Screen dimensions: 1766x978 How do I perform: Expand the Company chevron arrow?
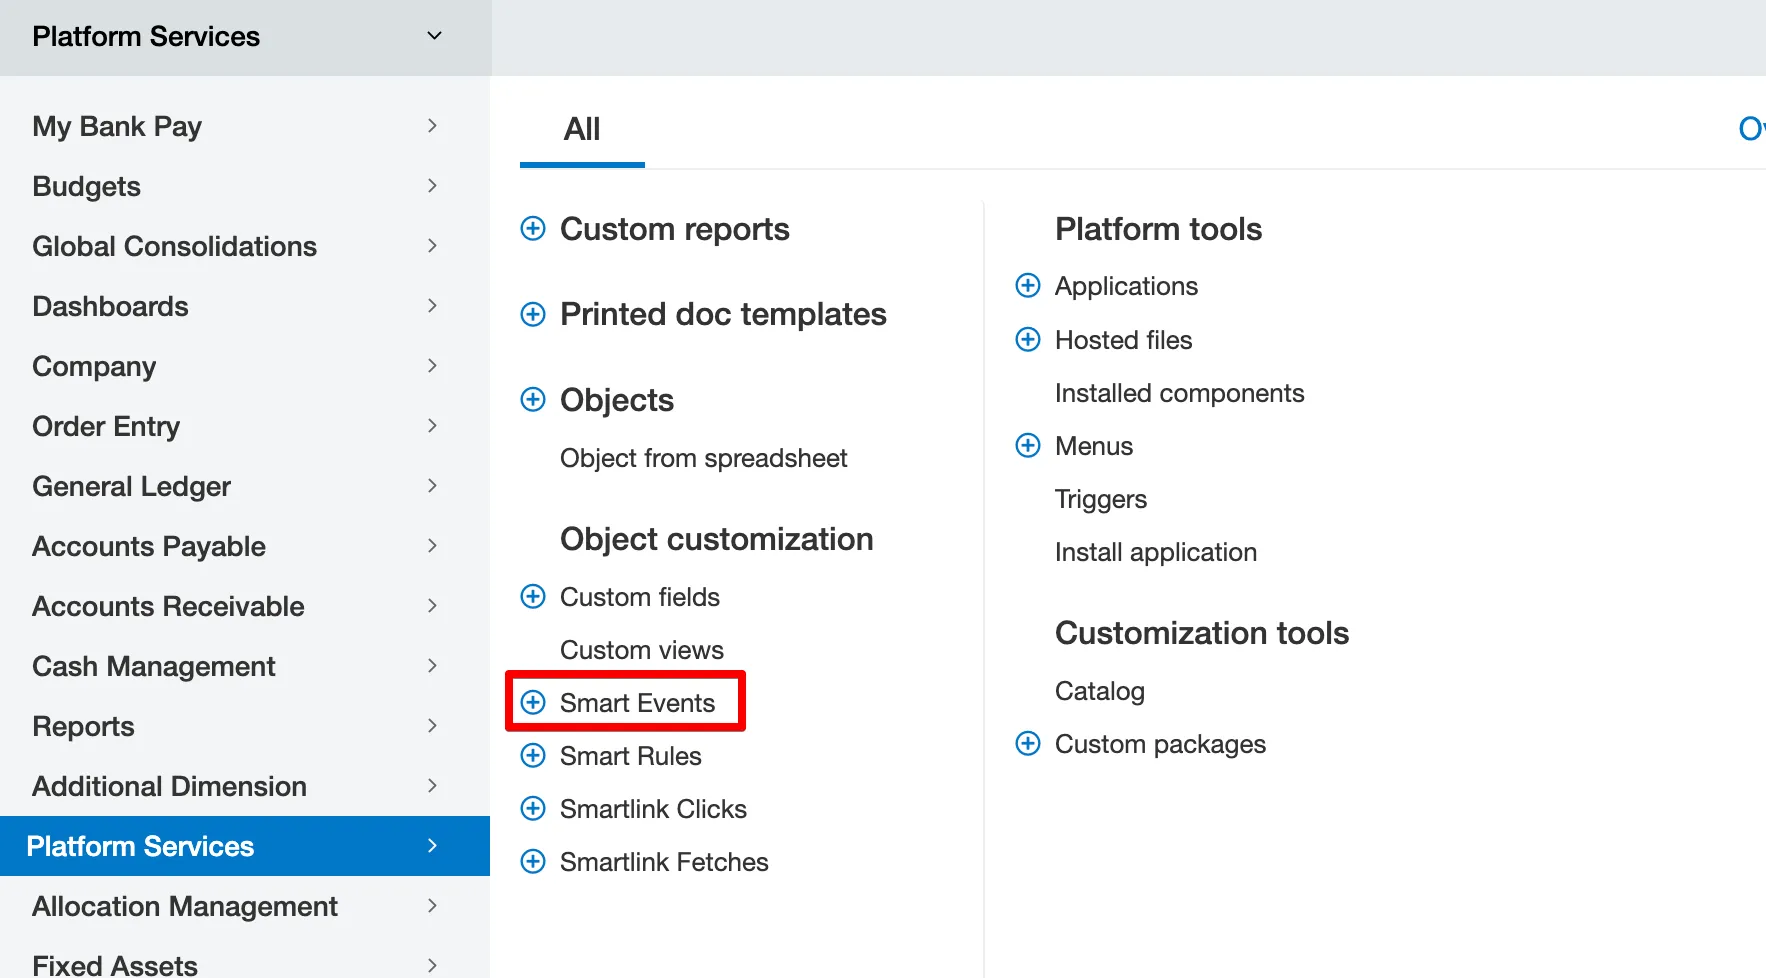(x=432, y=366)
